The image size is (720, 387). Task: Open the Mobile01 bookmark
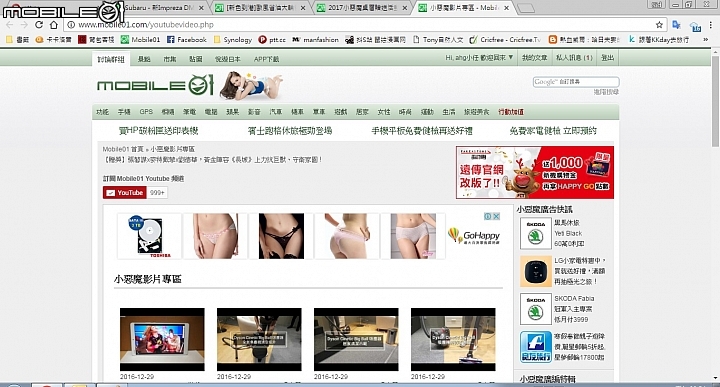click(141, 40)
